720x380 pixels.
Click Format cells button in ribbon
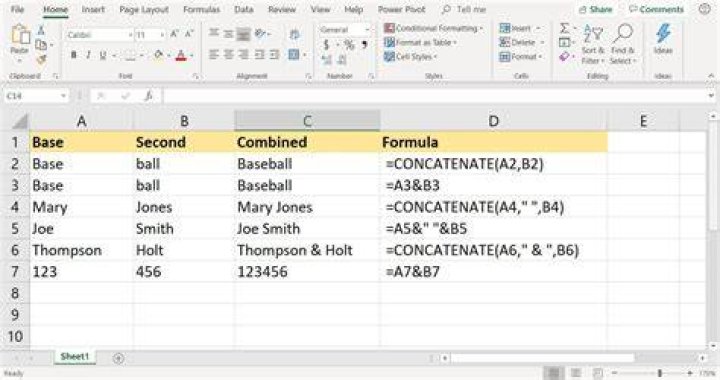(x=521, y=57)
